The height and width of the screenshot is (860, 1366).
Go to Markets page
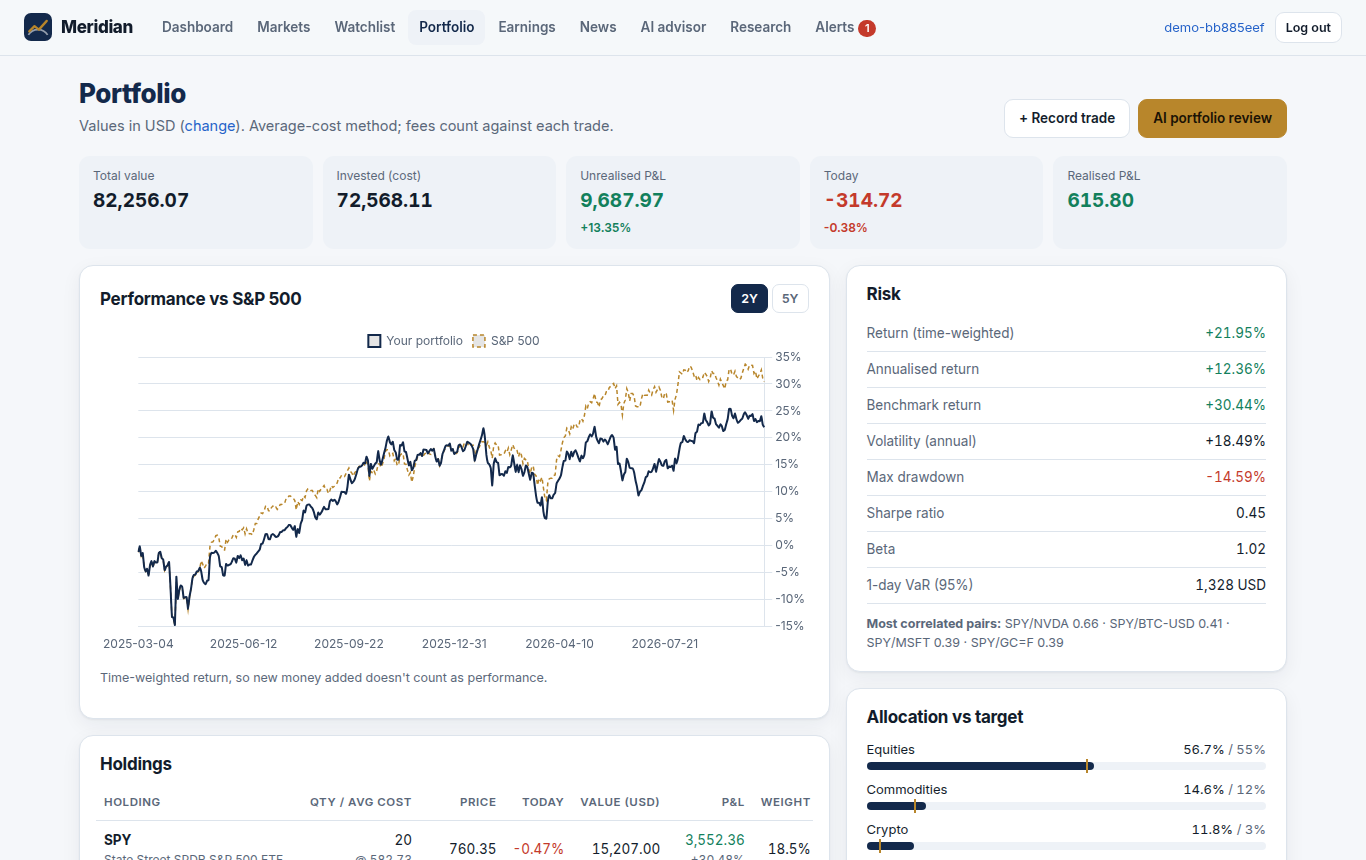(x=284, y=27)
